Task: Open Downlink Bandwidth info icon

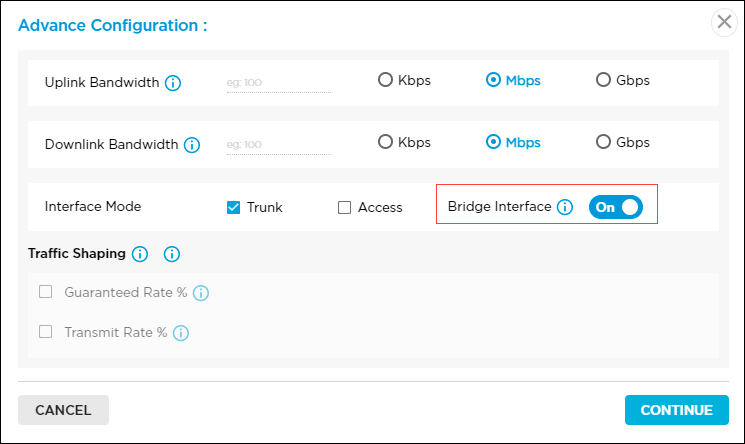Action: 192,145
